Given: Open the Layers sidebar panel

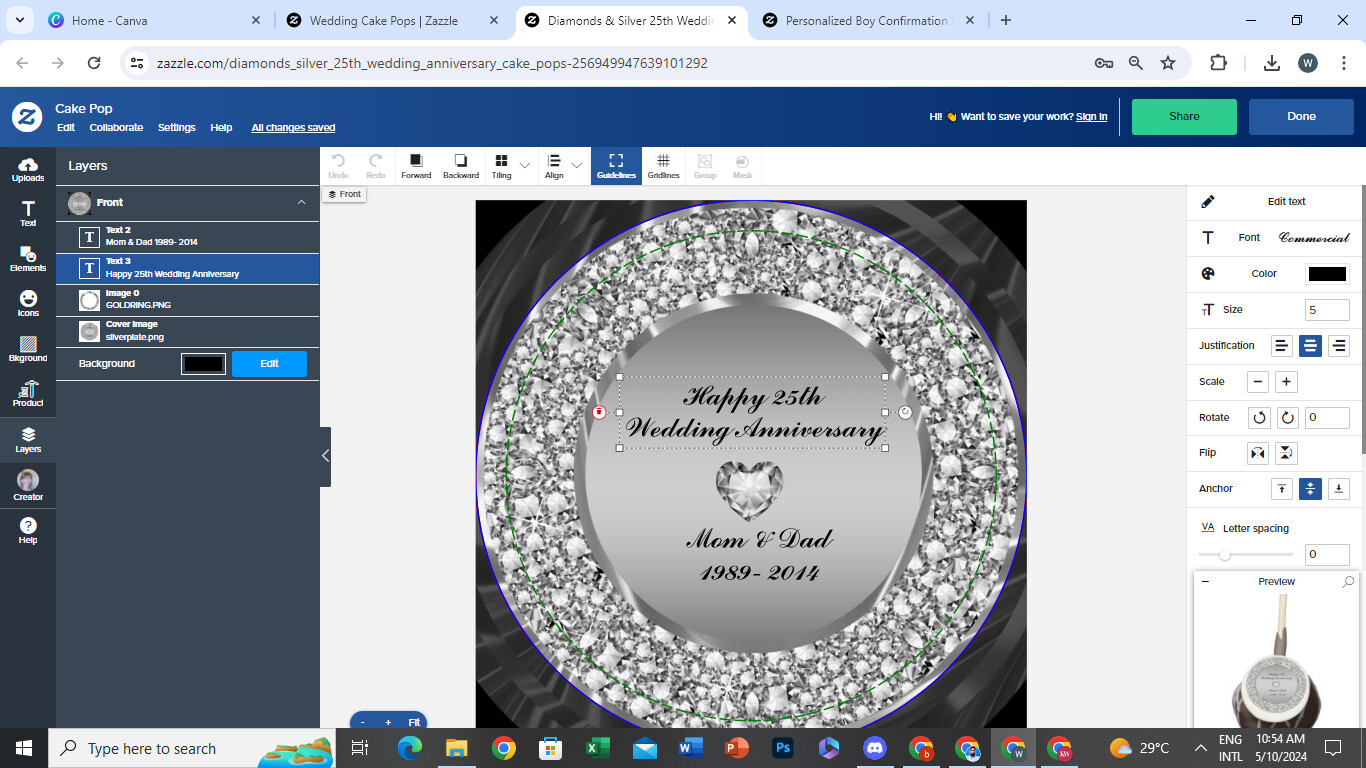Looking at the screenshot, I should [x=28, y=440].
